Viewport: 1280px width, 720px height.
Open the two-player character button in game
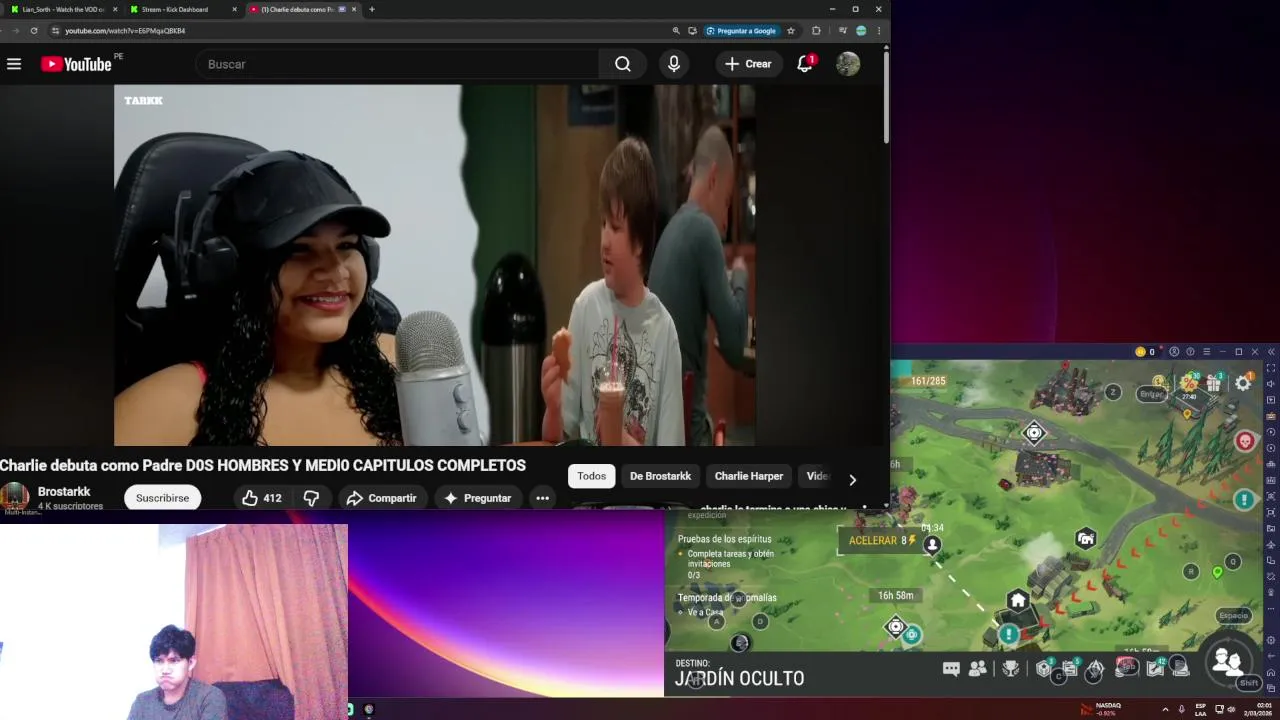click(x=1227, y=661)
